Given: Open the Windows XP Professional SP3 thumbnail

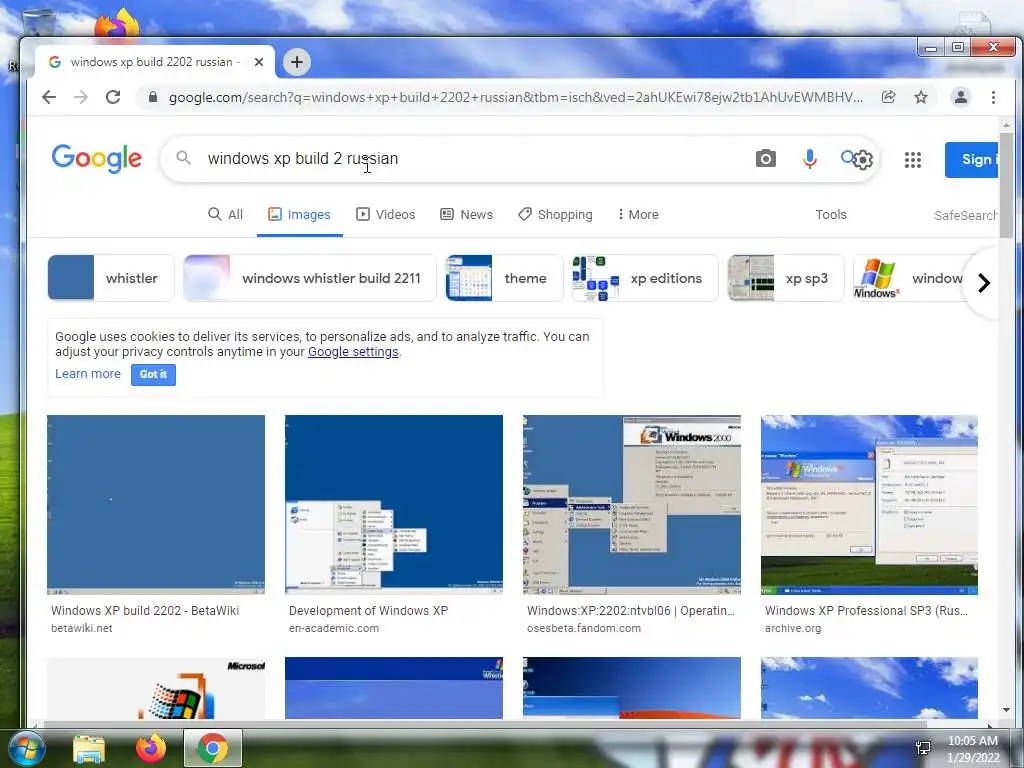Looking at the screenshot, I should pyautogui.click(x=869, y=505).
